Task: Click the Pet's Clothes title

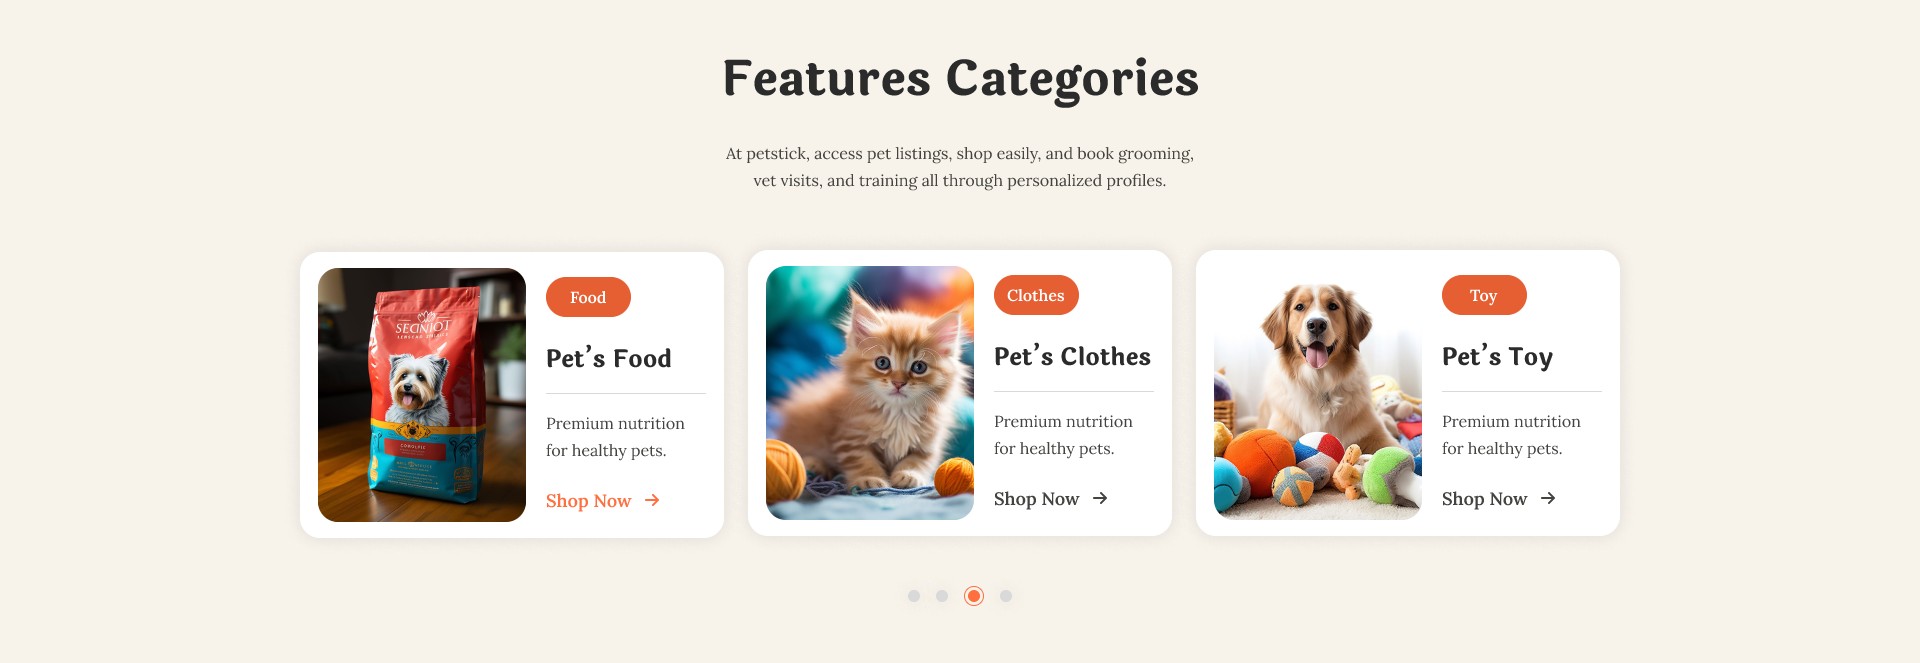Action: tap(1072, 356)
